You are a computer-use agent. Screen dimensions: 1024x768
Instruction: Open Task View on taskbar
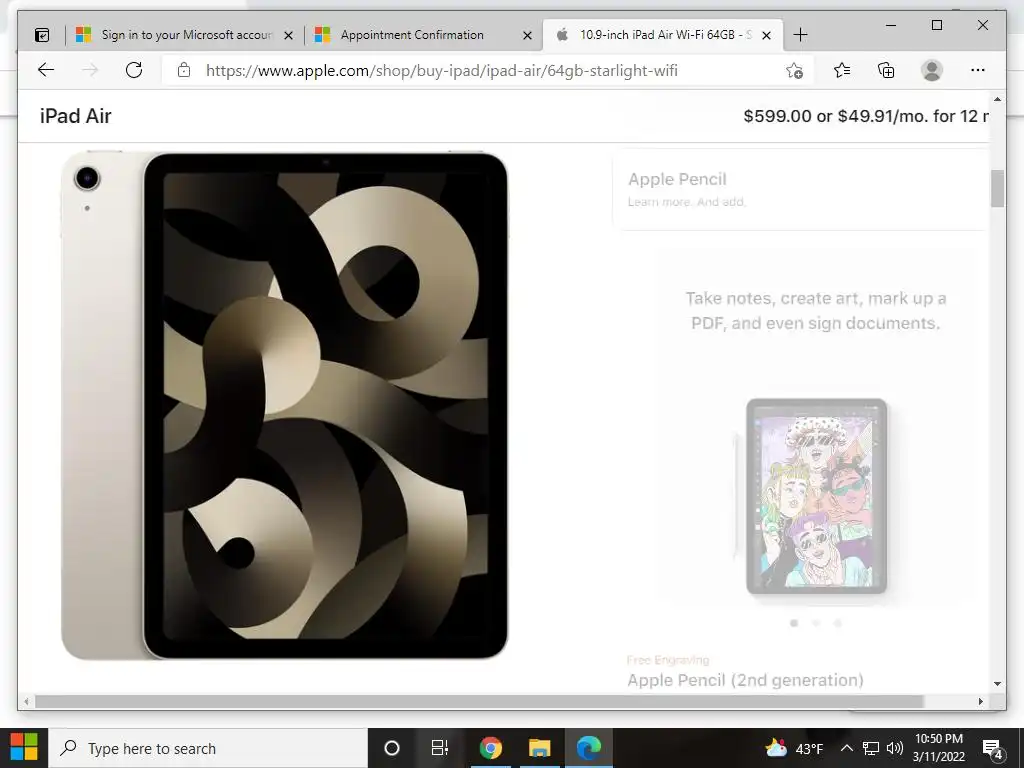tap(440, 748)
